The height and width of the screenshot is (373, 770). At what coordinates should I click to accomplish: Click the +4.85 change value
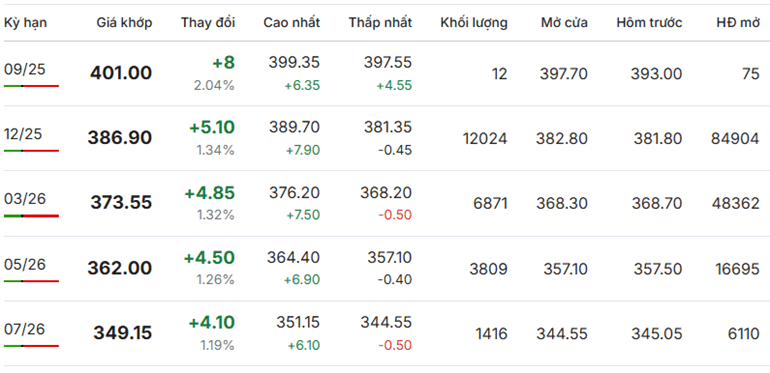210,193
